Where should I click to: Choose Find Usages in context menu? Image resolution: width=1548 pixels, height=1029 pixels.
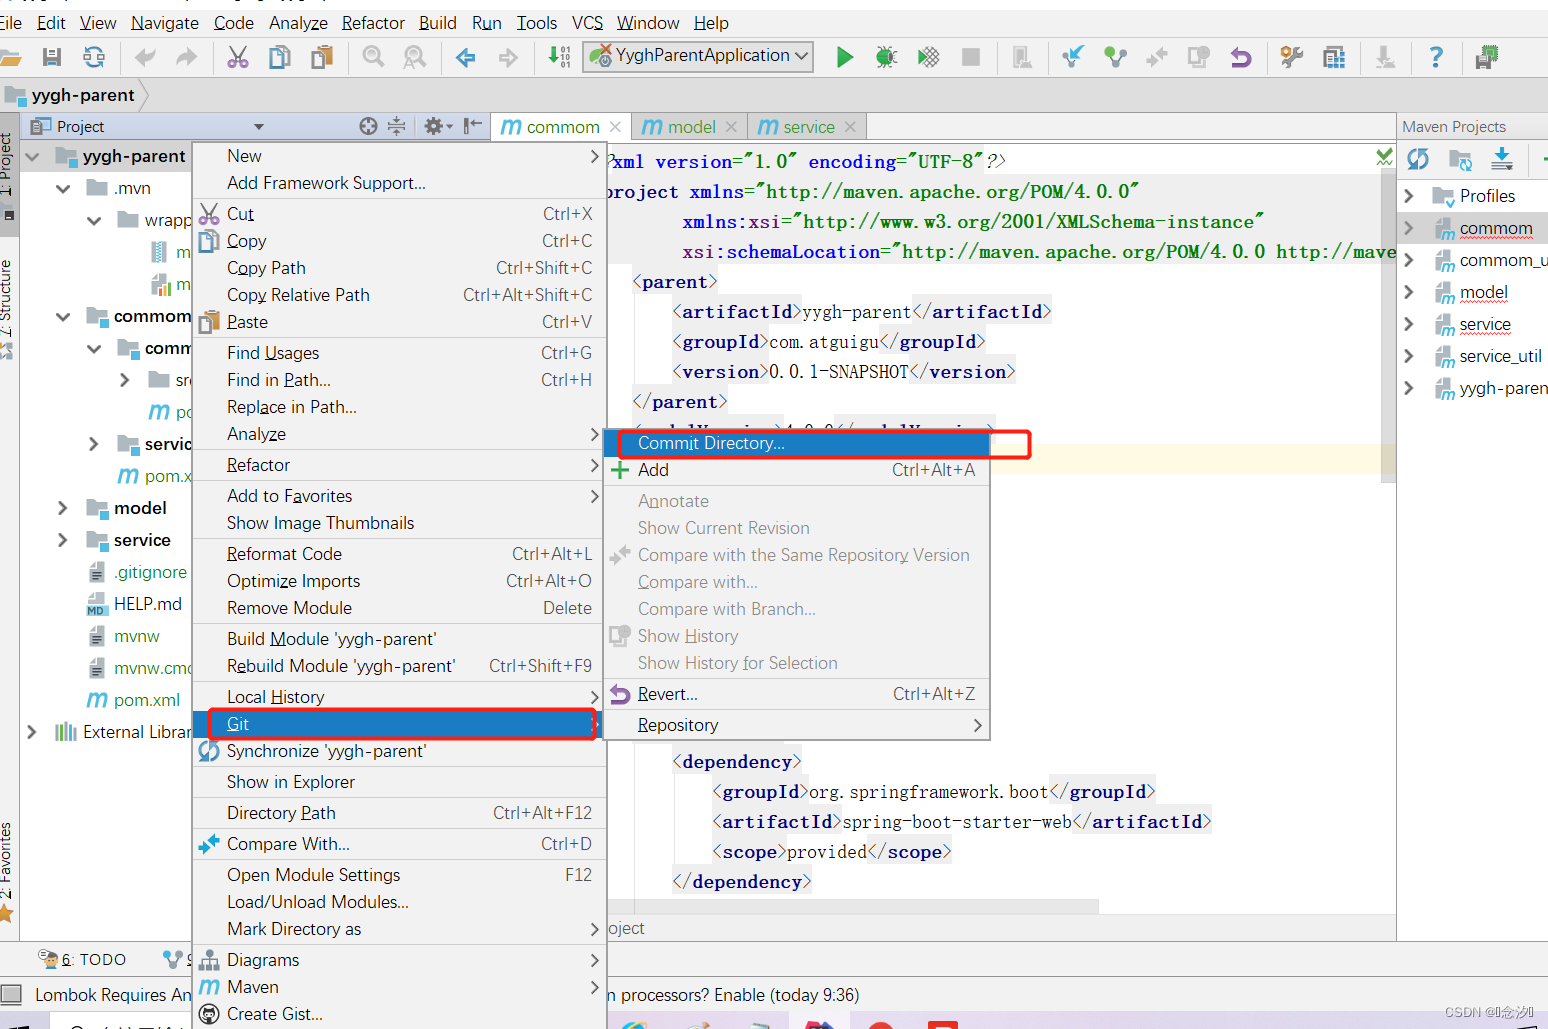point(399,353)
